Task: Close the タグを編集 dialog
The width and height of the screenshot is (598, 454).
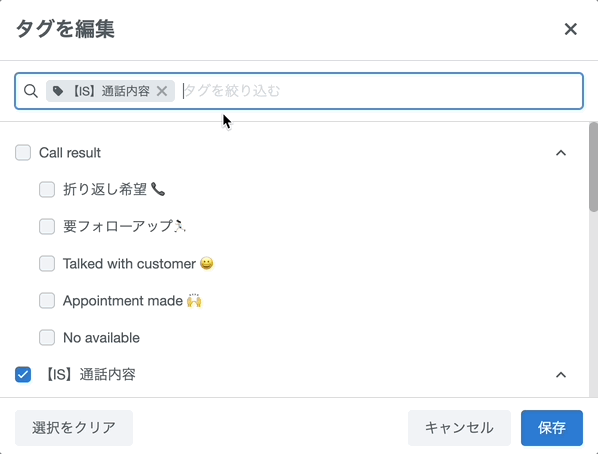Action: [x=570, y=29]
